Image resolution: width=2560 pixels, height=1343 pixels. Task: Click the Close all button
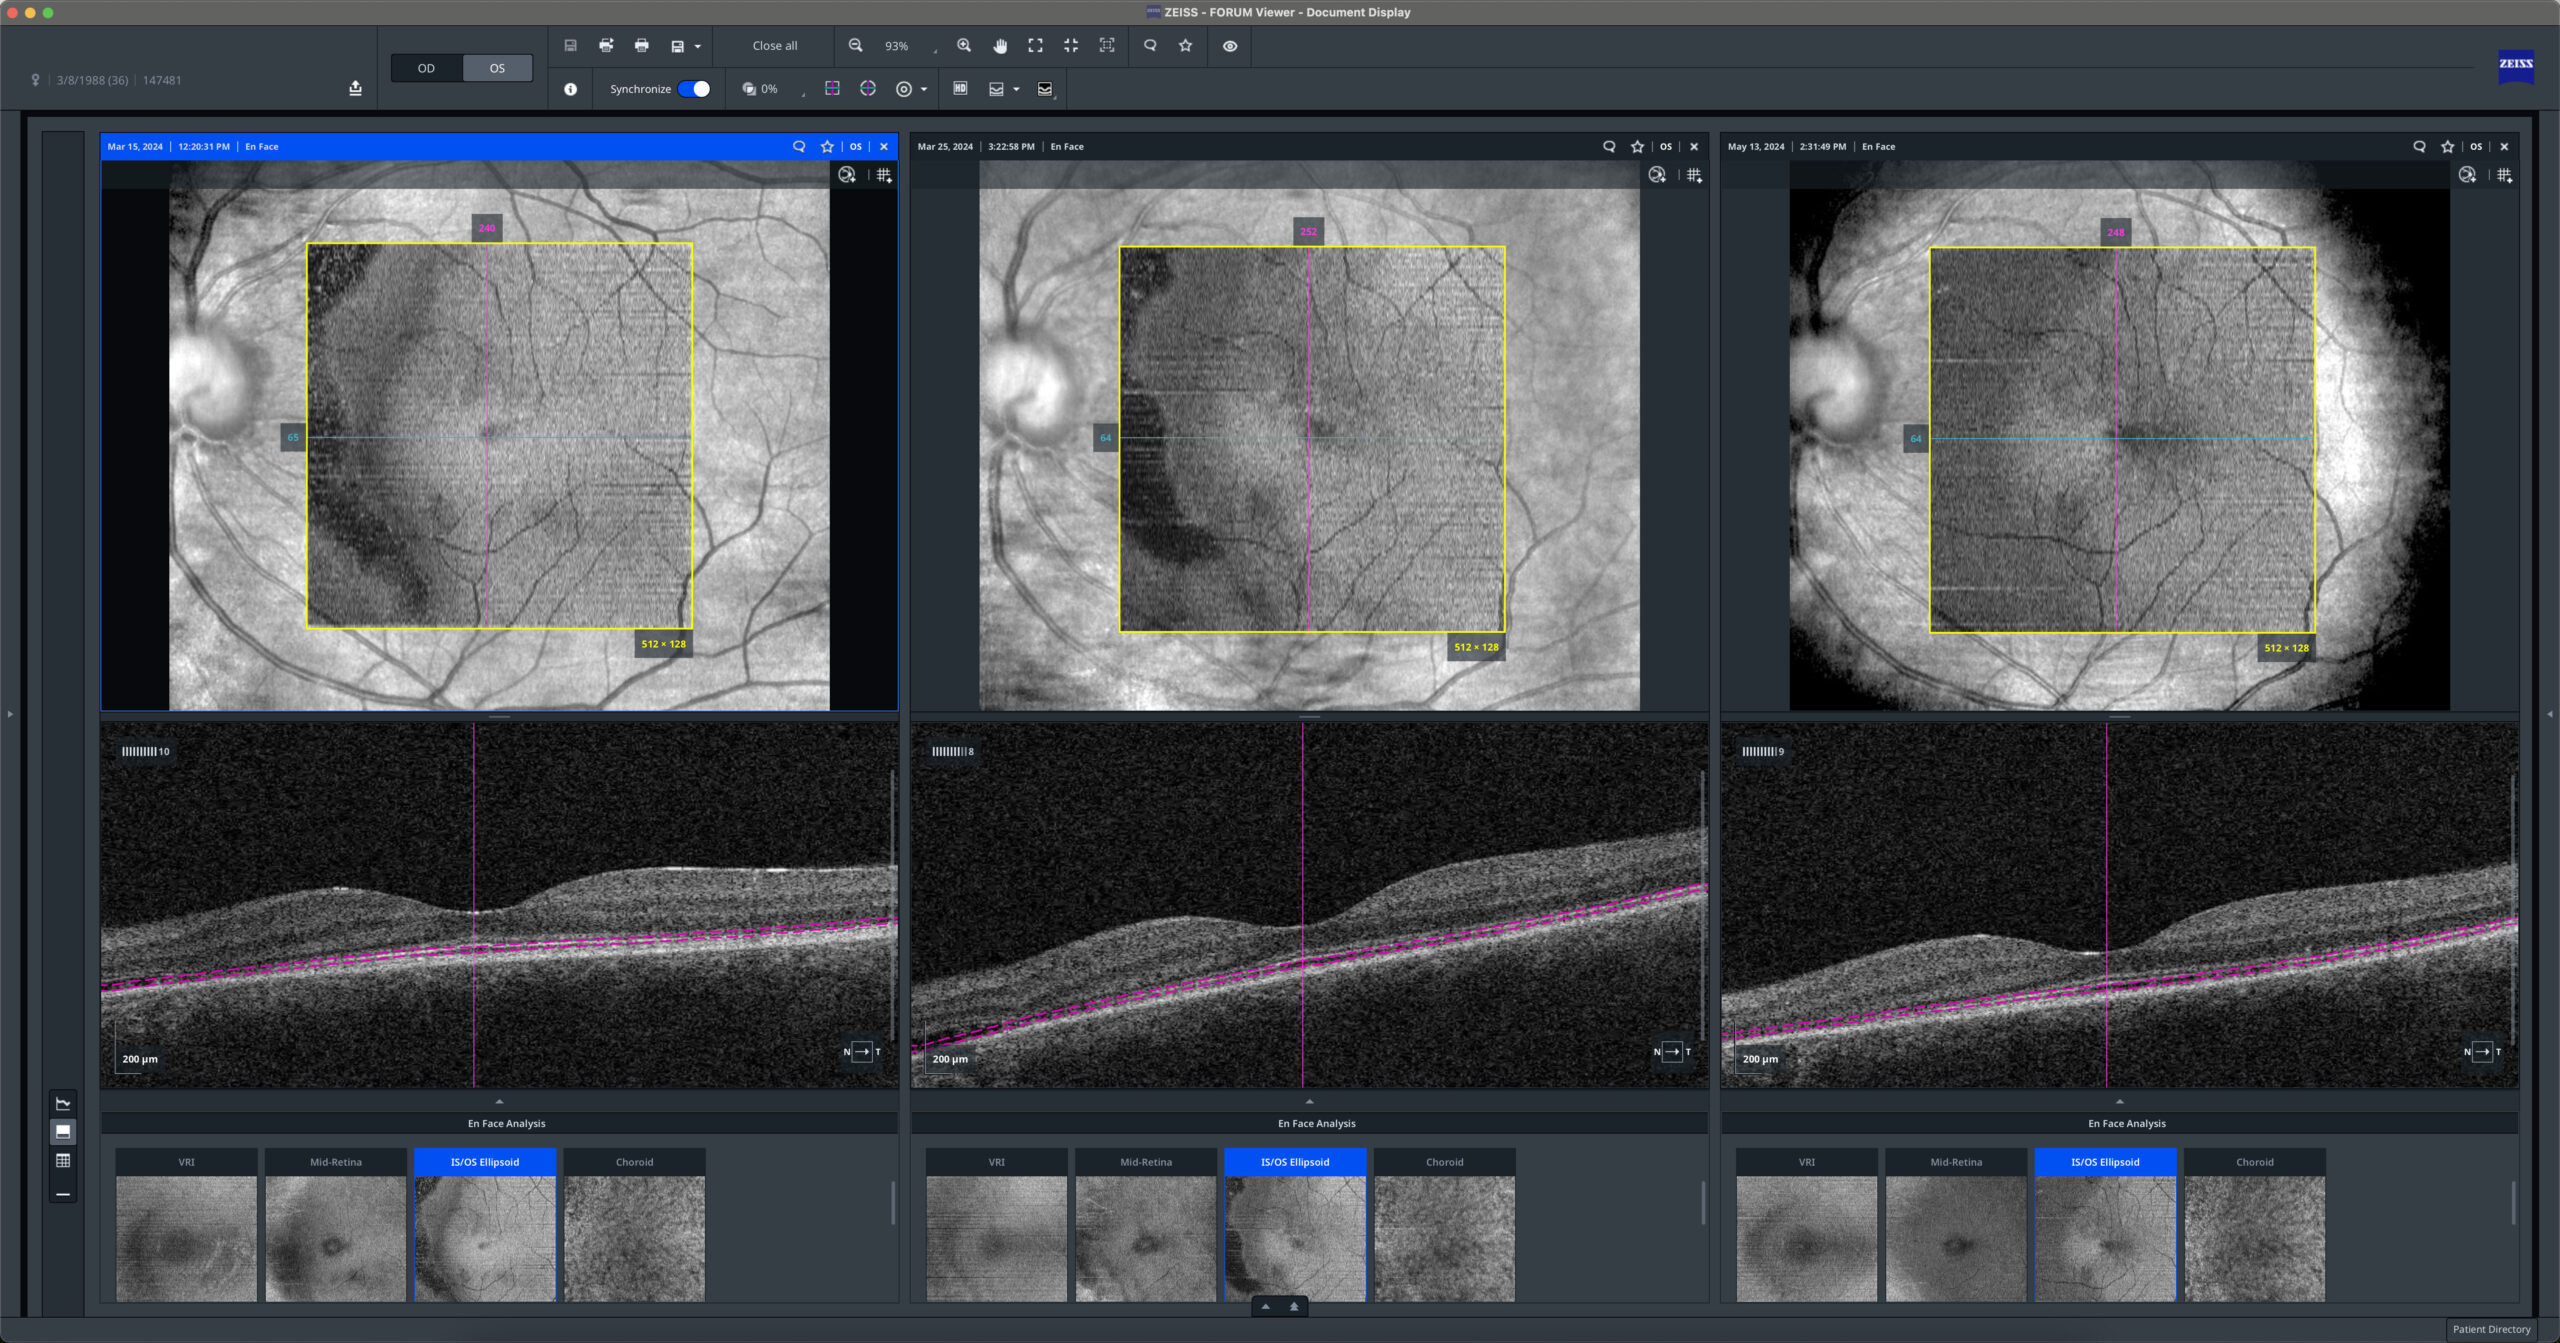click(775, 46)
